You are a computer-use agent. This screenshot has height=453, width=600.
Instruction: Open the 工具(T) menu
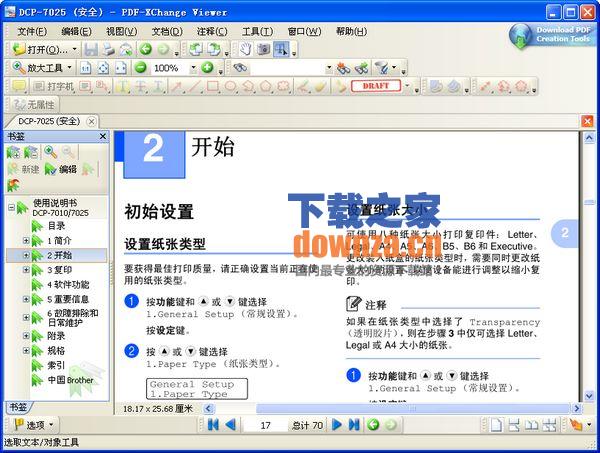point(257,31)
